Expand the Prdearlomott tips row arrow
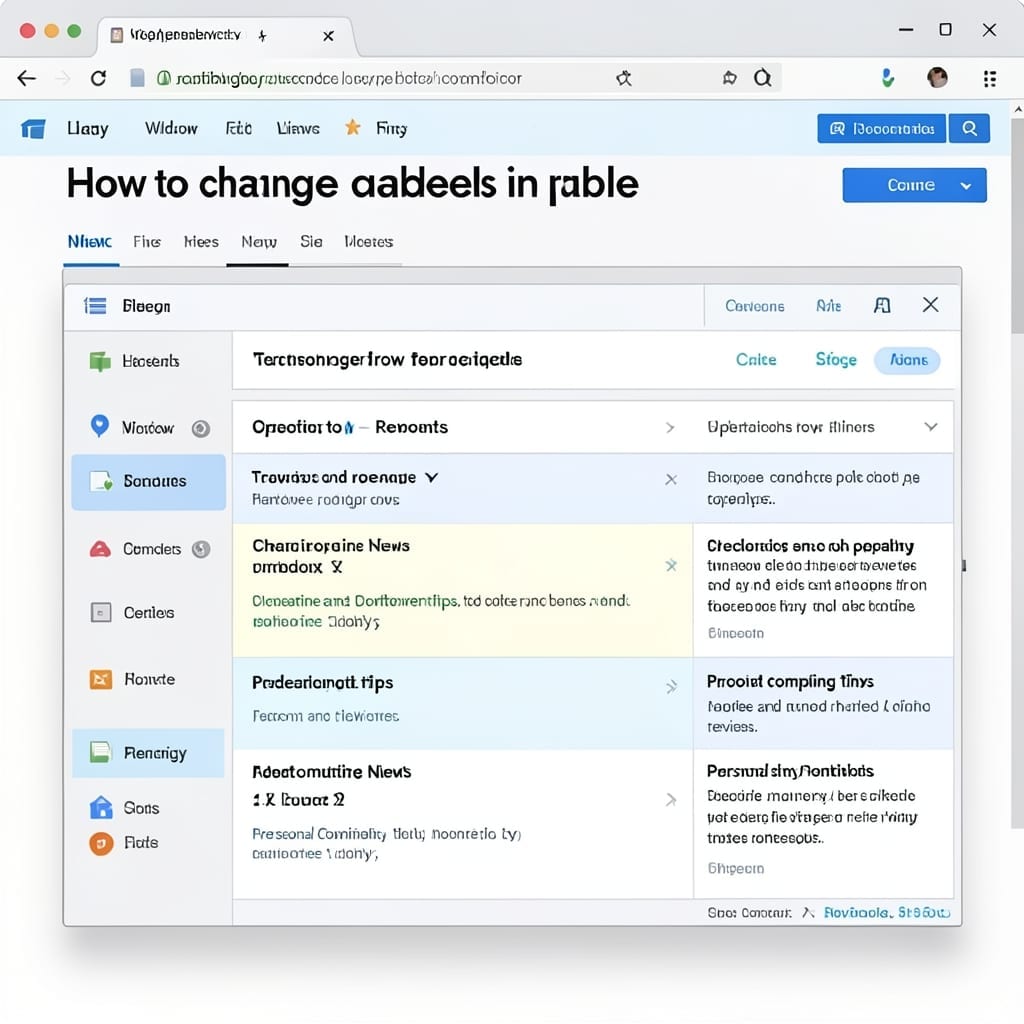This screenshot has width=1024, height=1024. [x=671, y=687]
